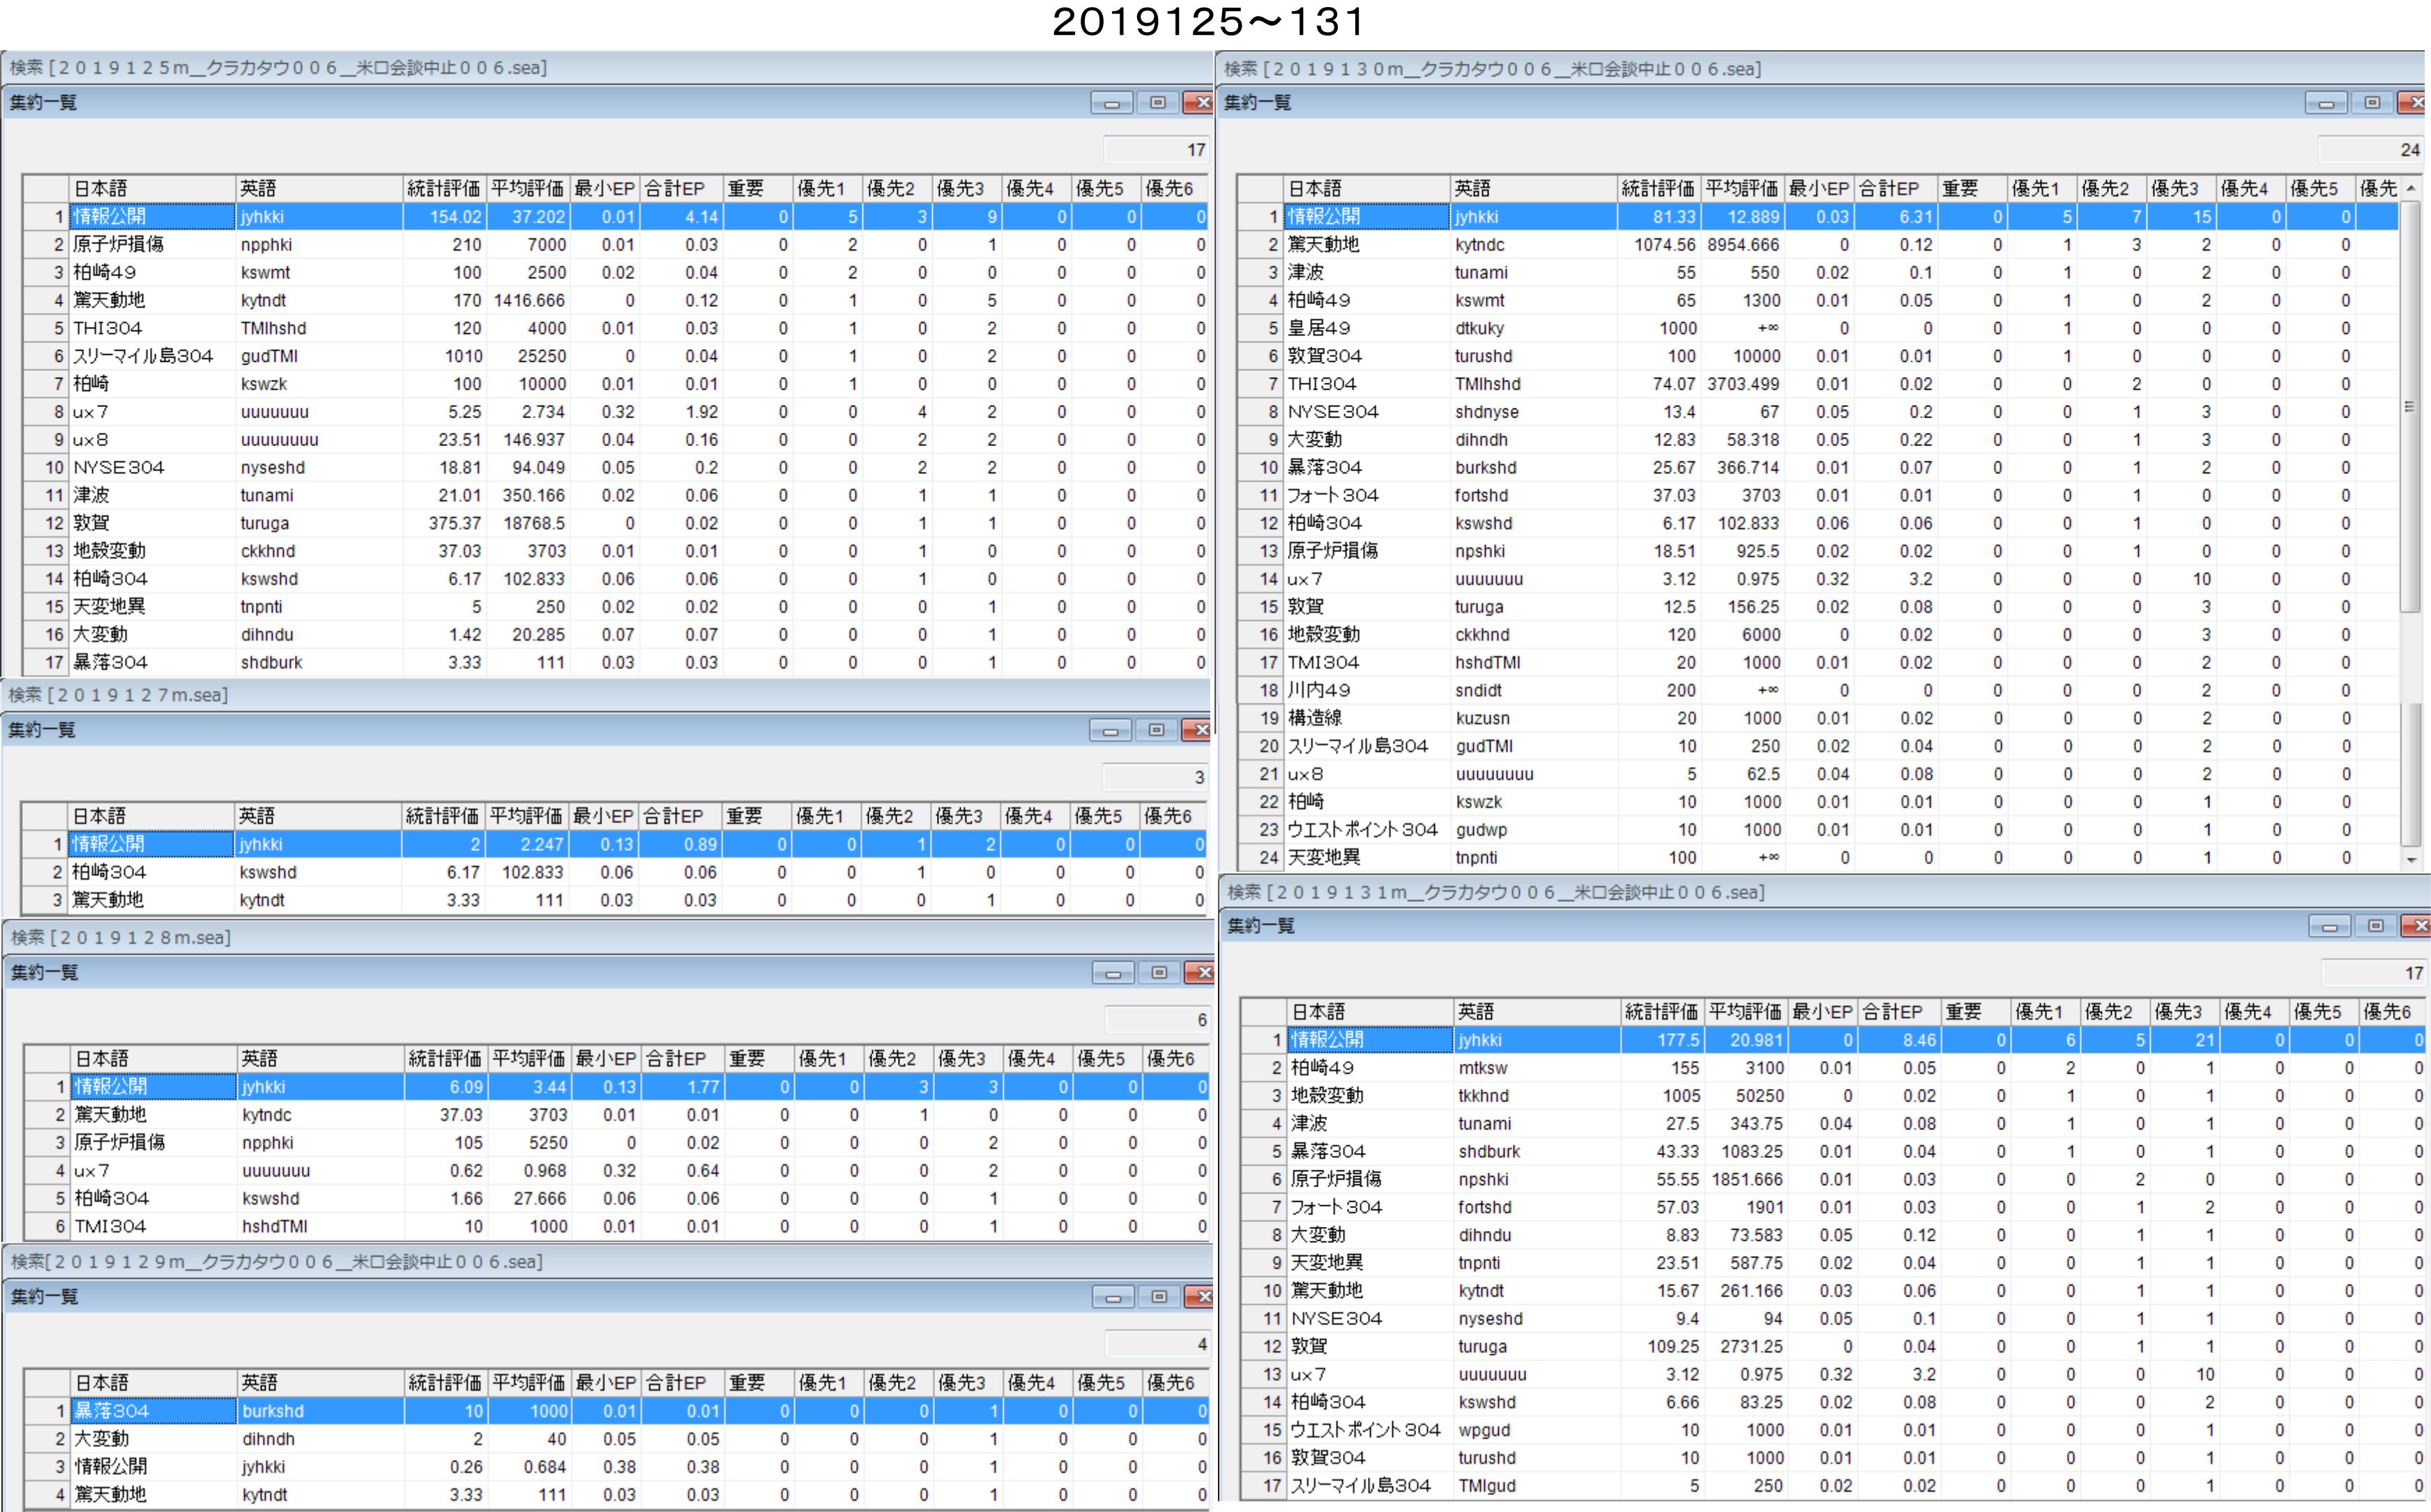Minimize the 2019125m summary list window
This screenshot has height=1512, width=2431.
[1111, 103]
